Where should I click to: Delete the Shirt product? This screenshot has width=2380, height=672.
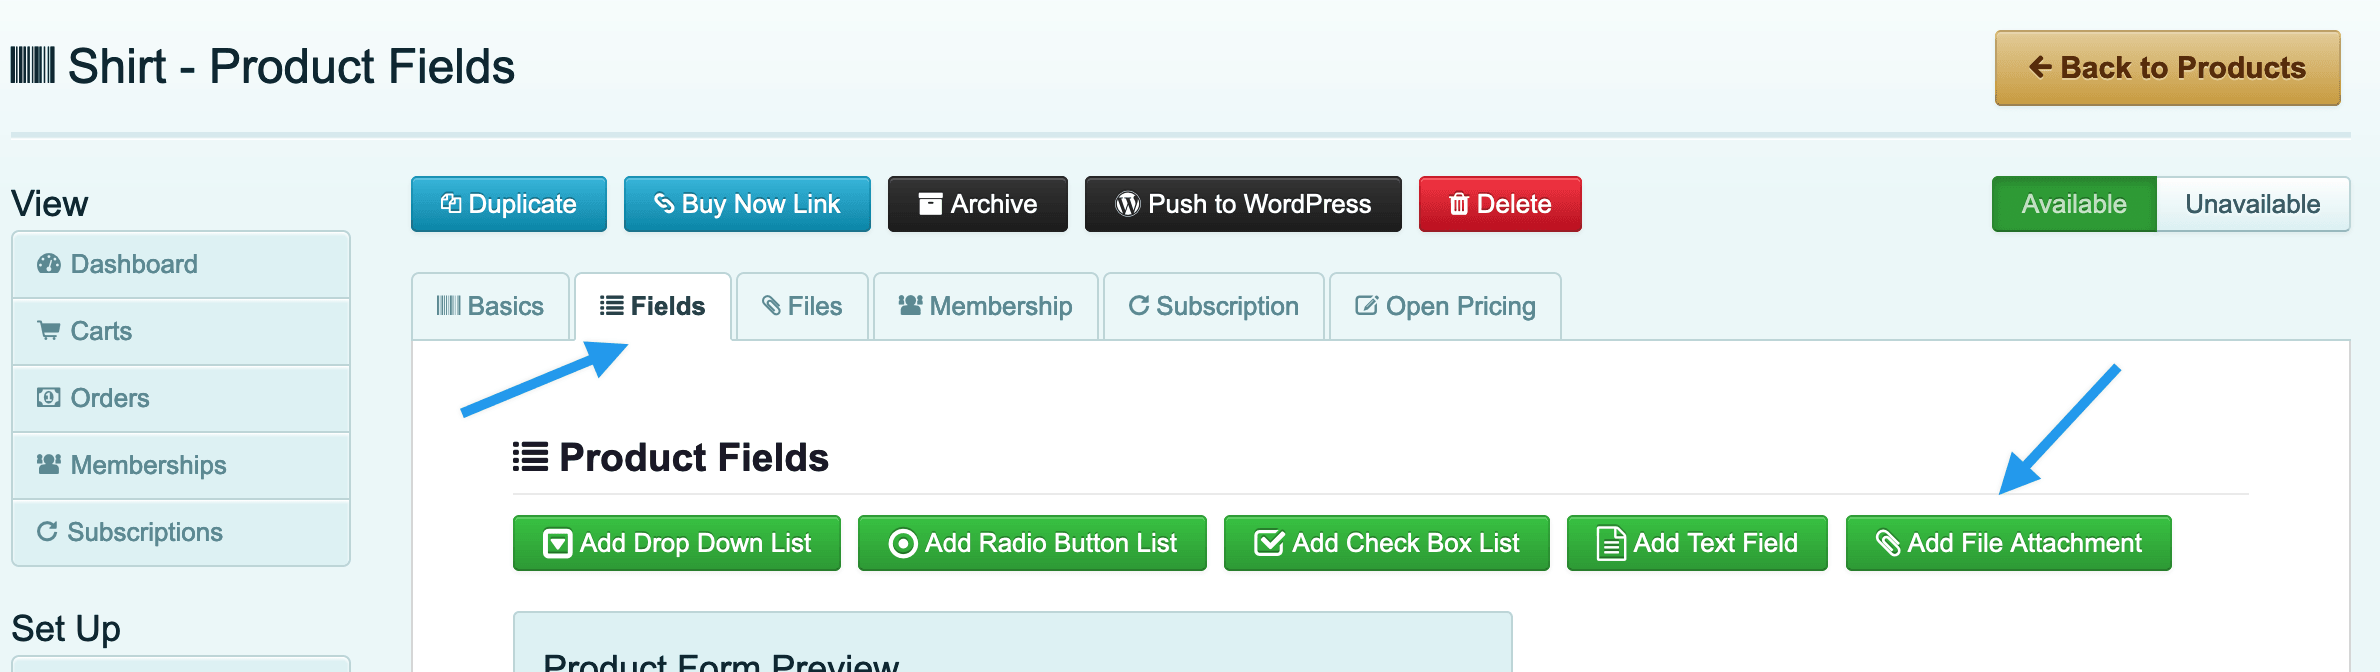click(1500, 204)
